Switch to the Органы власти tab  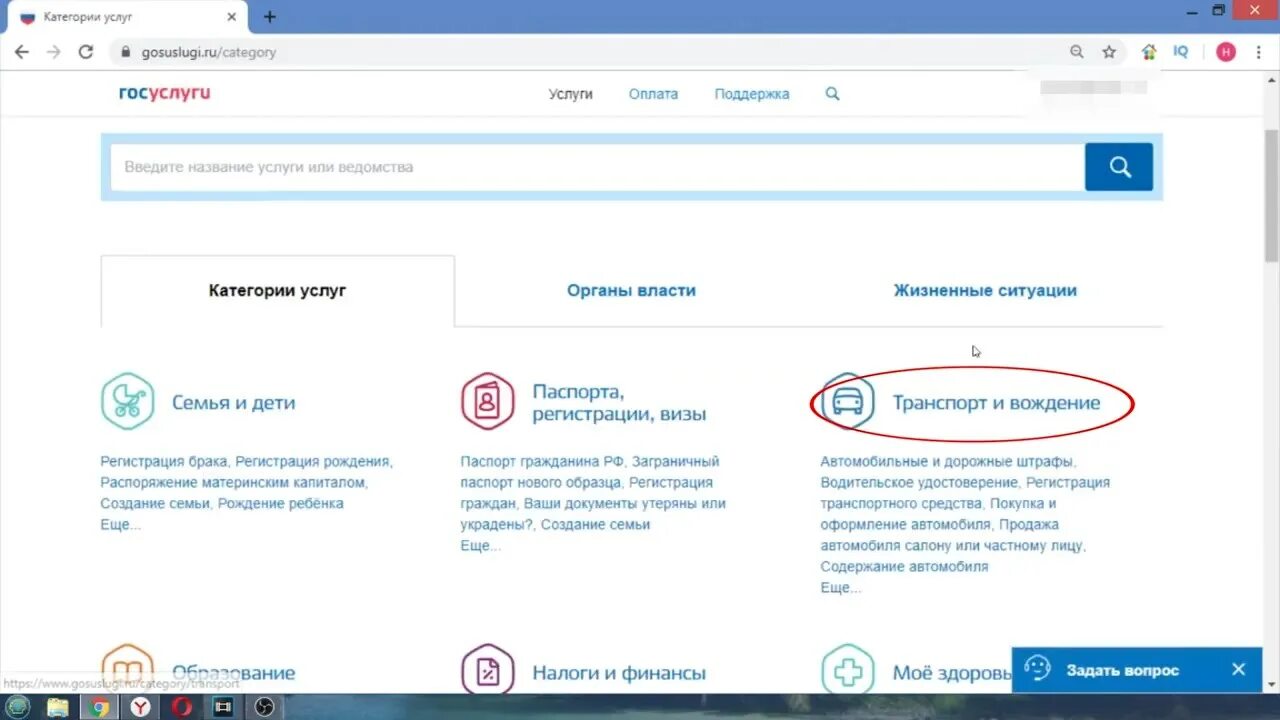(x=631, y=291)
